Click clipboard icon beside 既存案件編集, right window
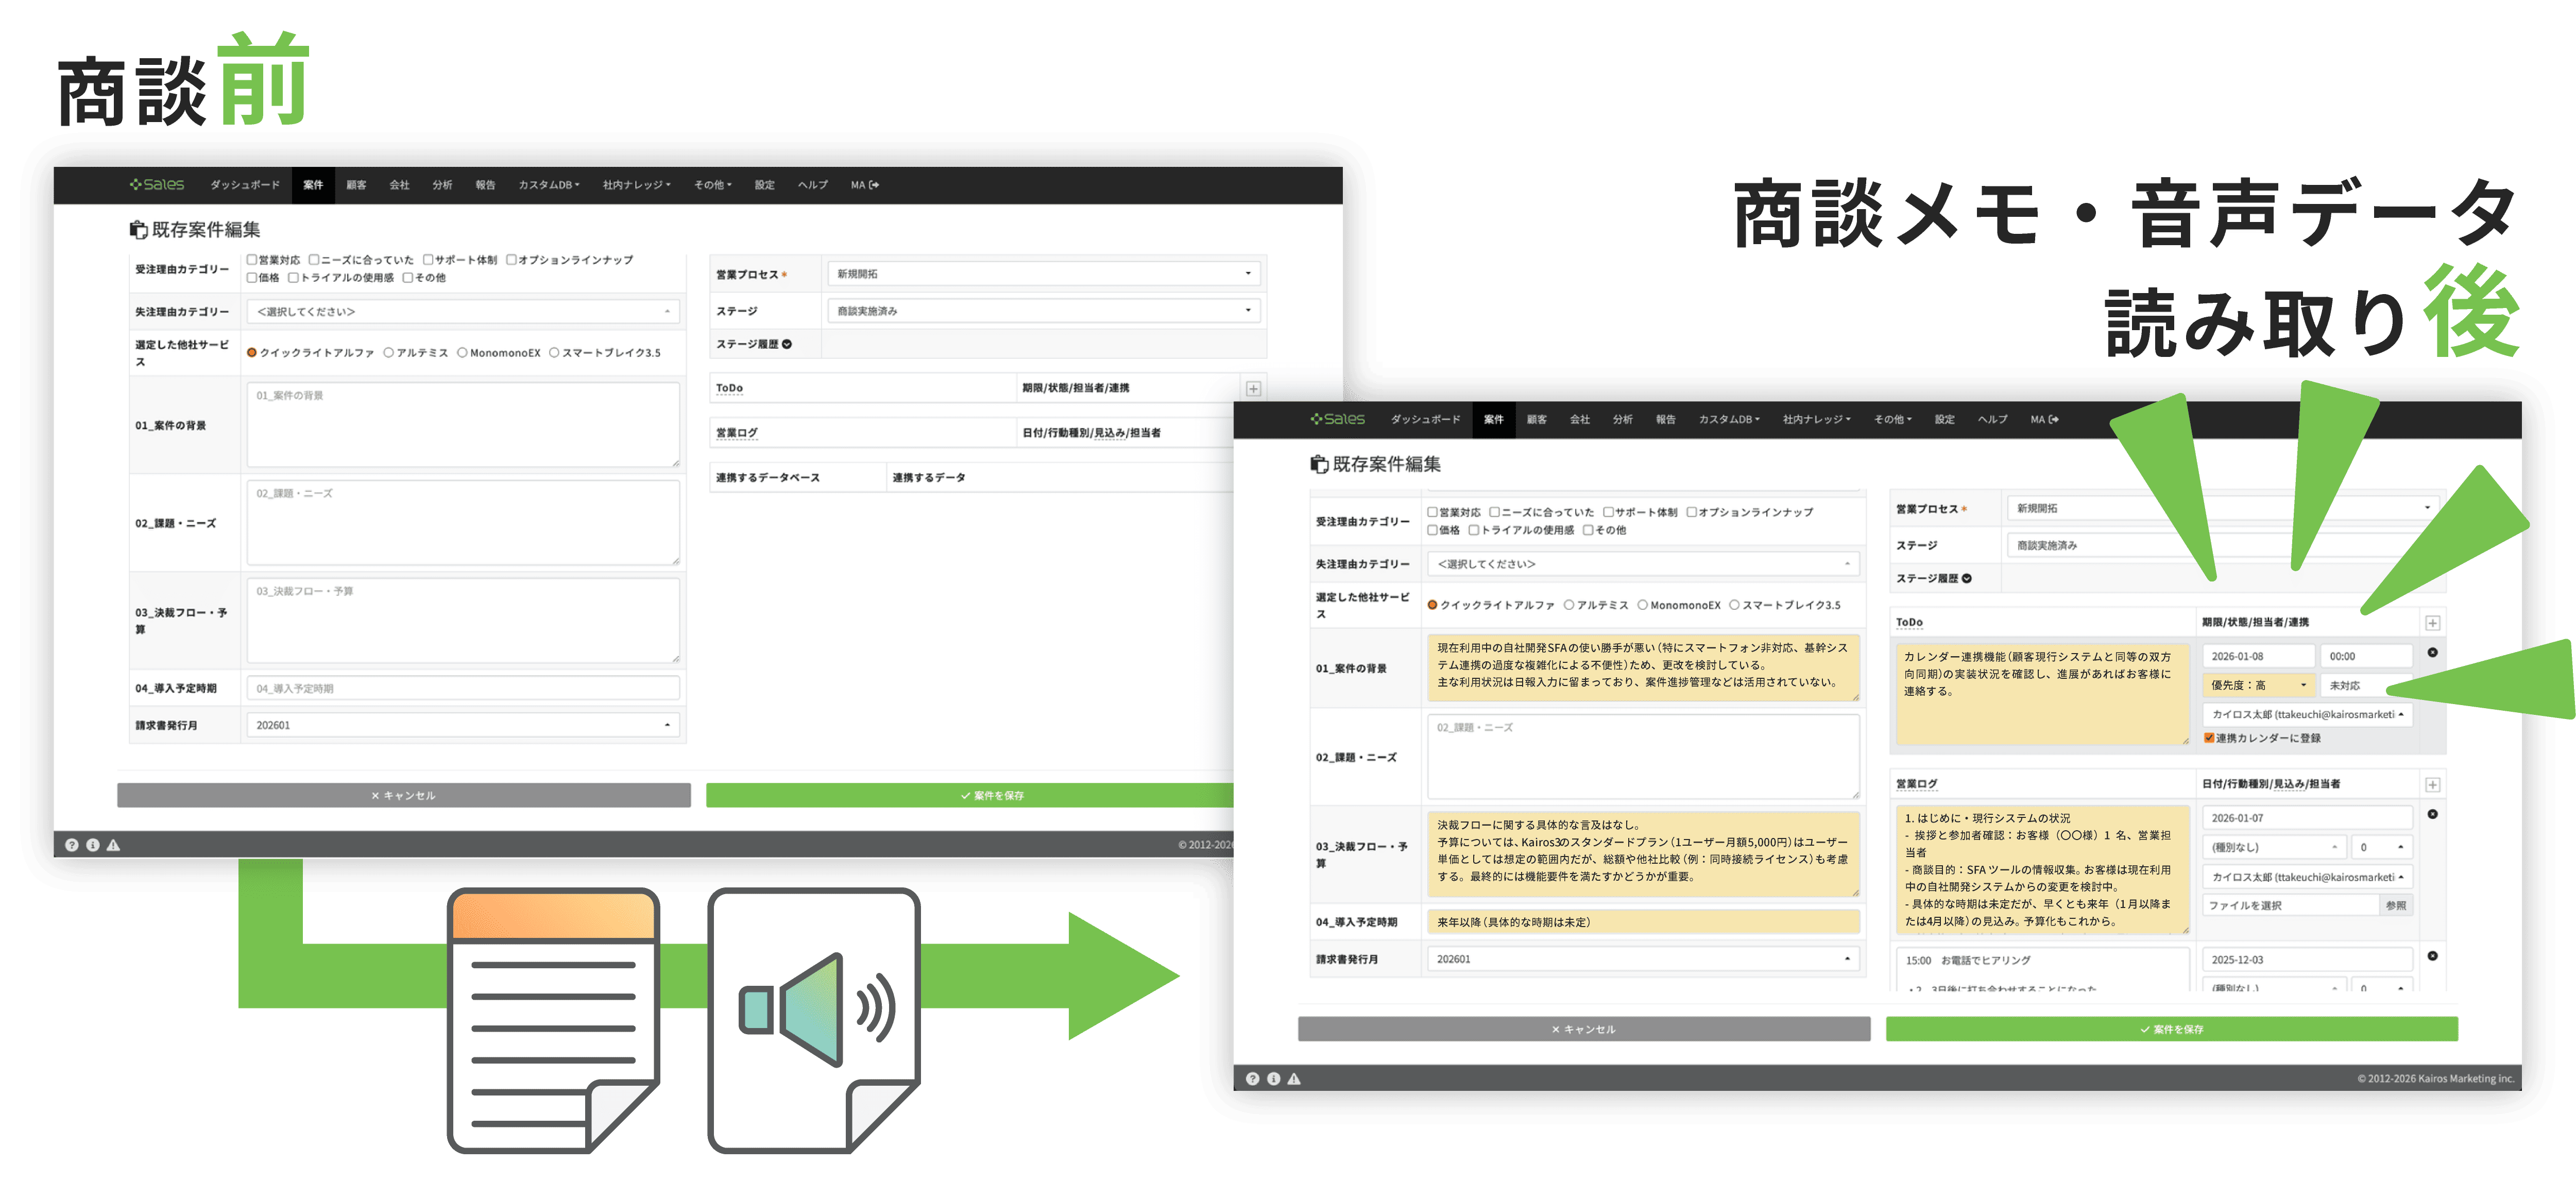 1319,464
